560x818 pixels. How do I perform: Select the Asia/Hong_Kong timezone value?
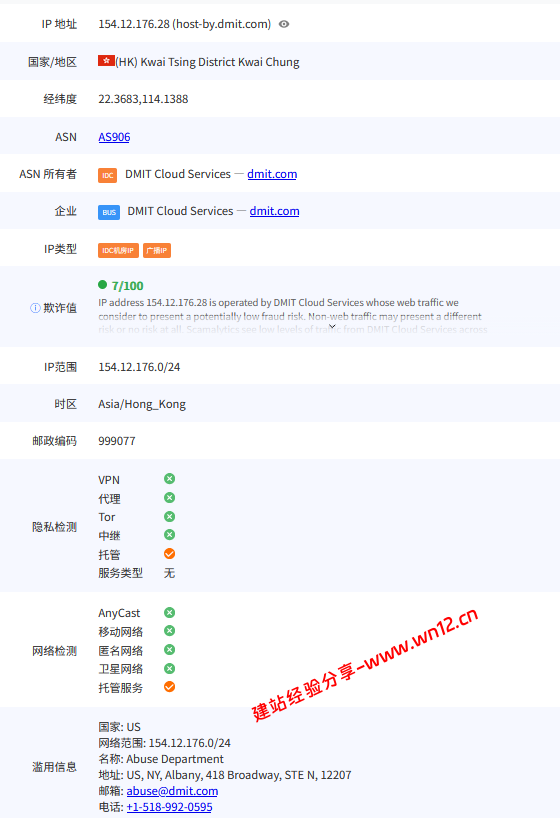point(142,404)
